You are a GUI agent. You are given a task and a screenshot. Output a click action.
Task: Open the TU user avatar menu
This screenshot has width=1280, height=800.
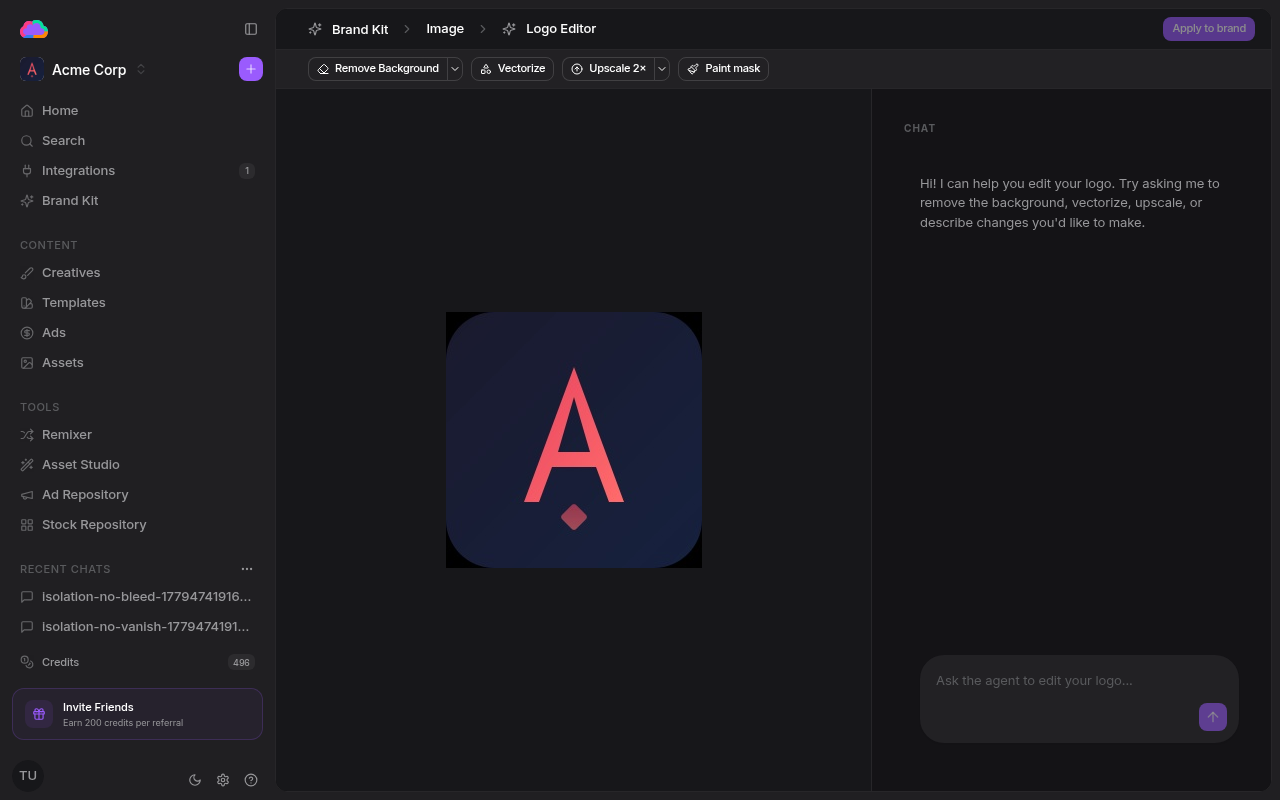pos(28,776)
